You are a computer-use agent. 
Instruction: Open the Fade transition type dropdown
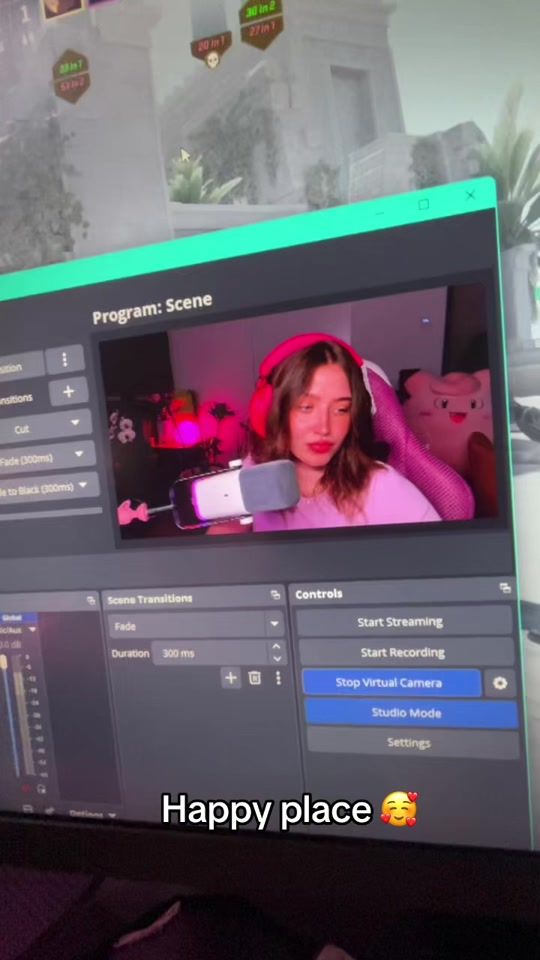[x=196, y=625]
